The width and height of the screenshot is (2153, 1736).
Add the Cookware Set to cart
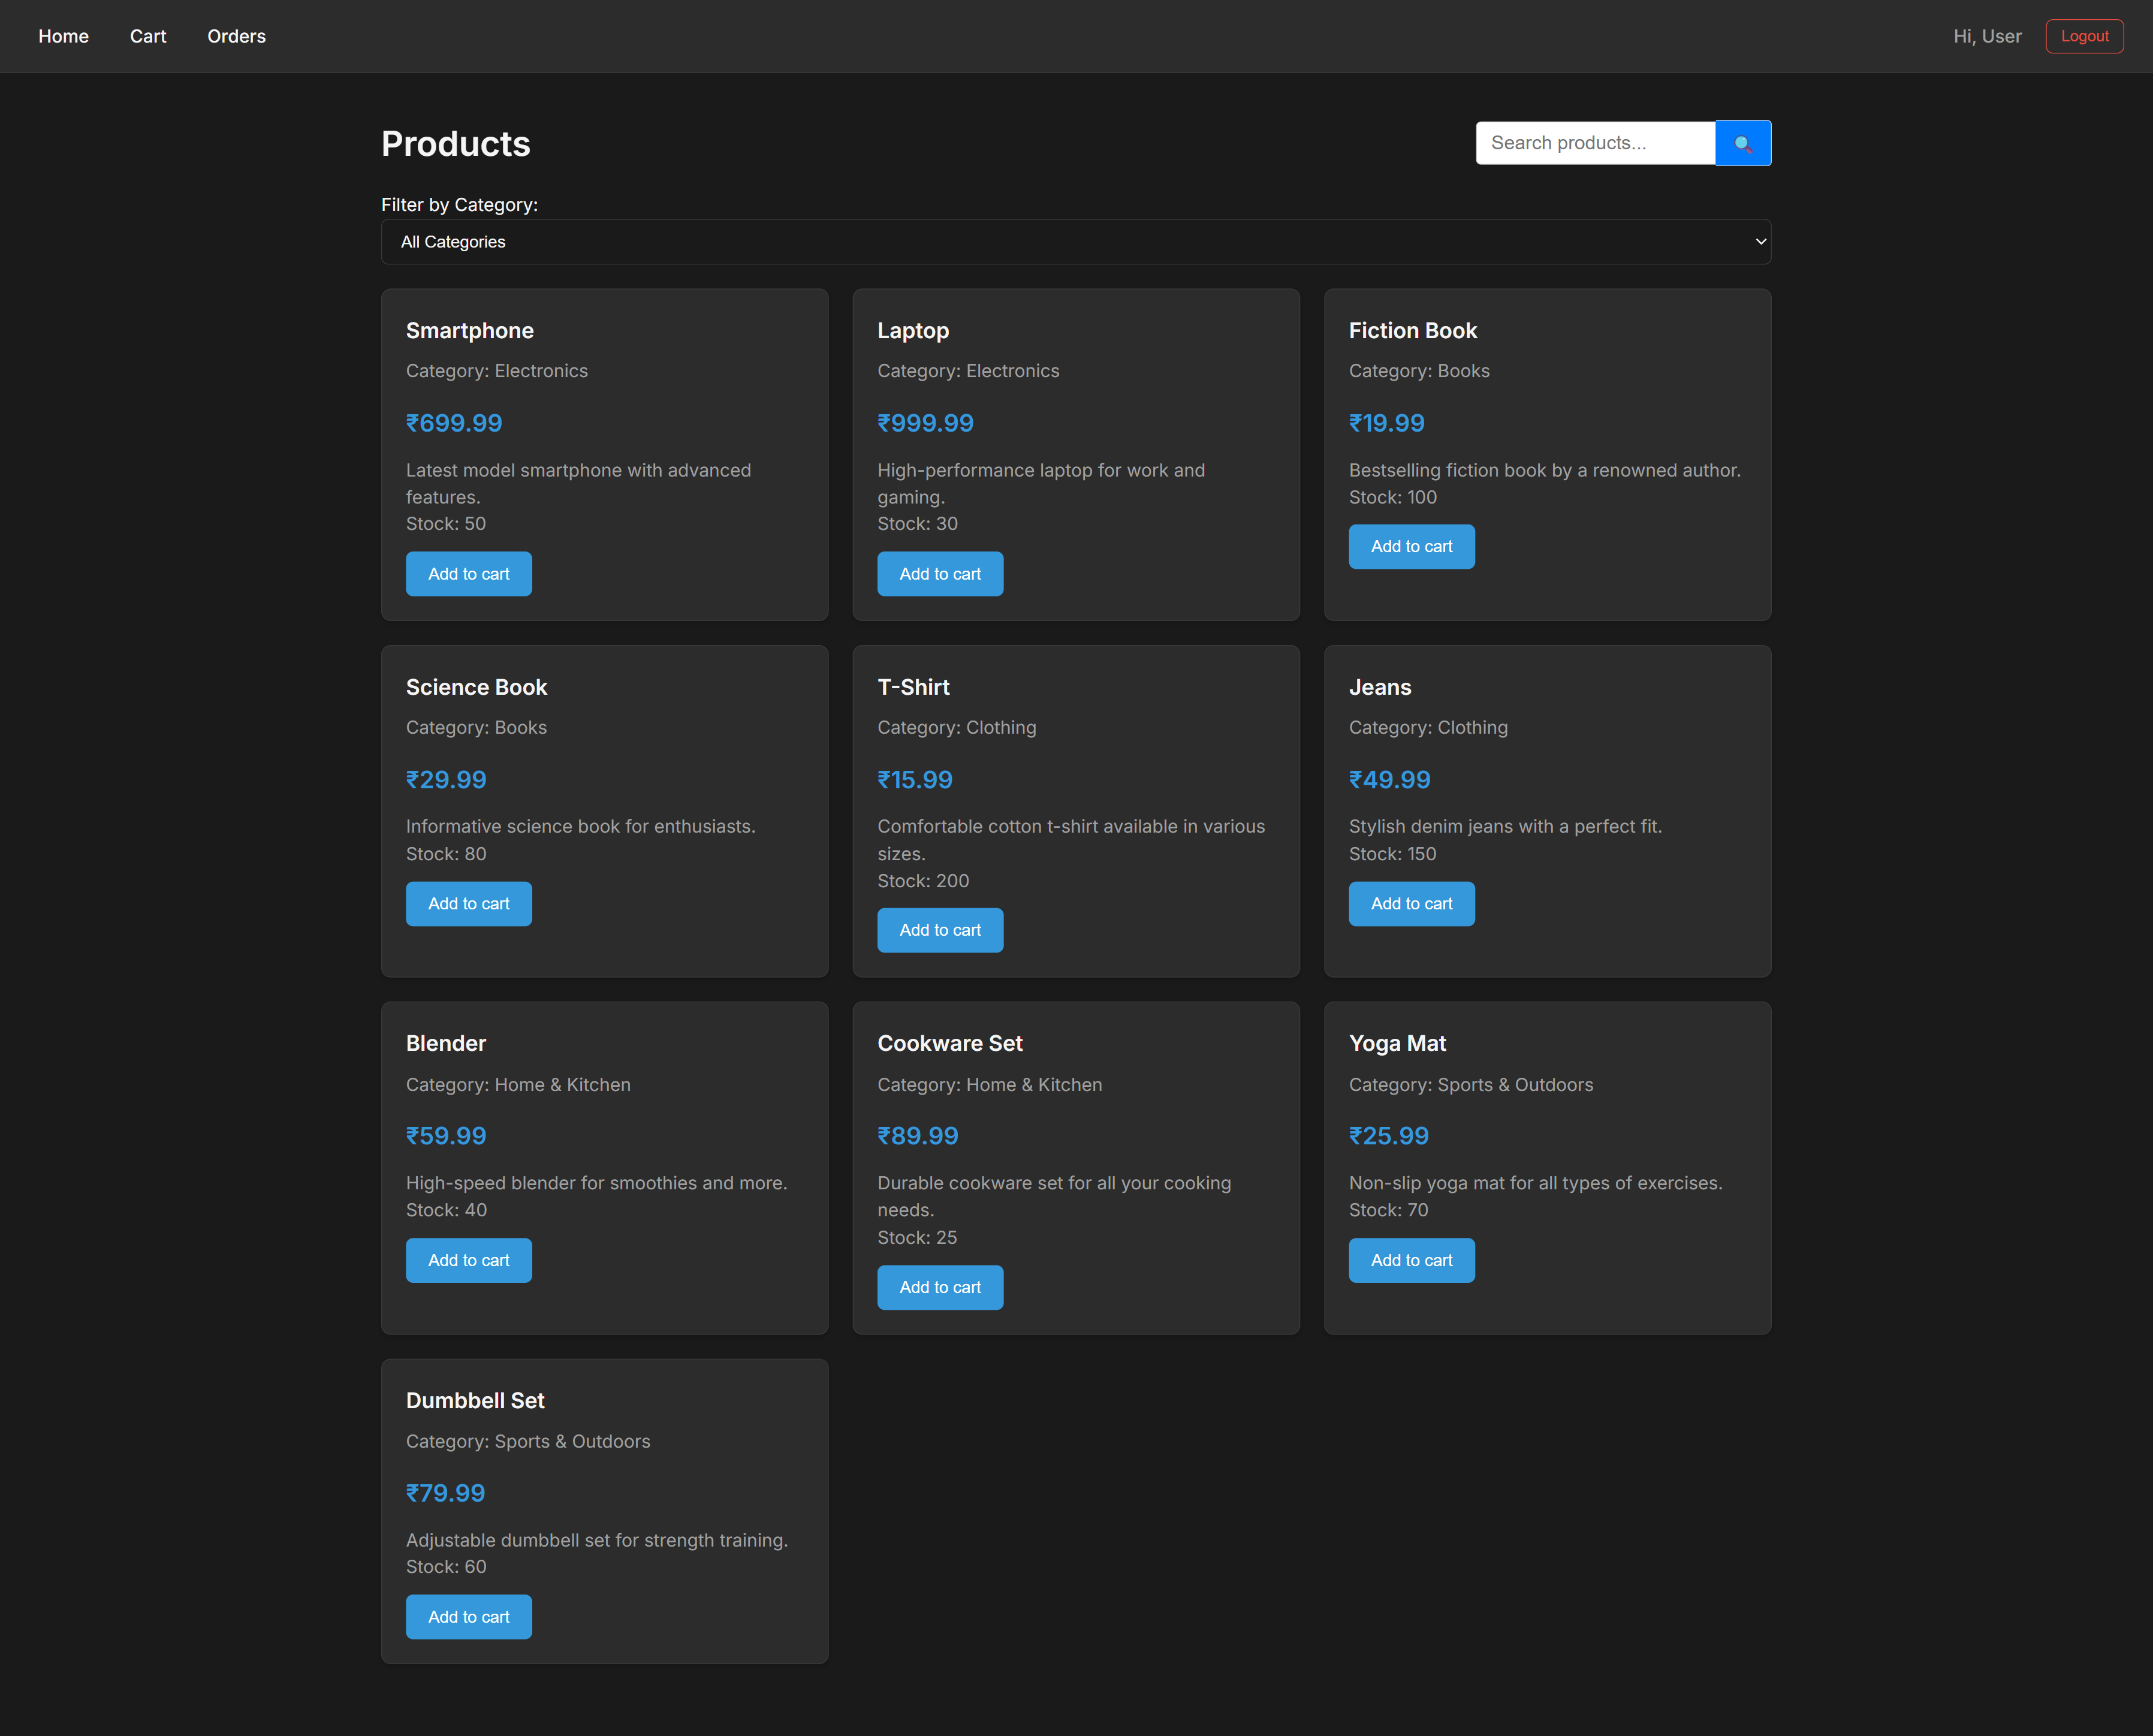(939, 1287)
